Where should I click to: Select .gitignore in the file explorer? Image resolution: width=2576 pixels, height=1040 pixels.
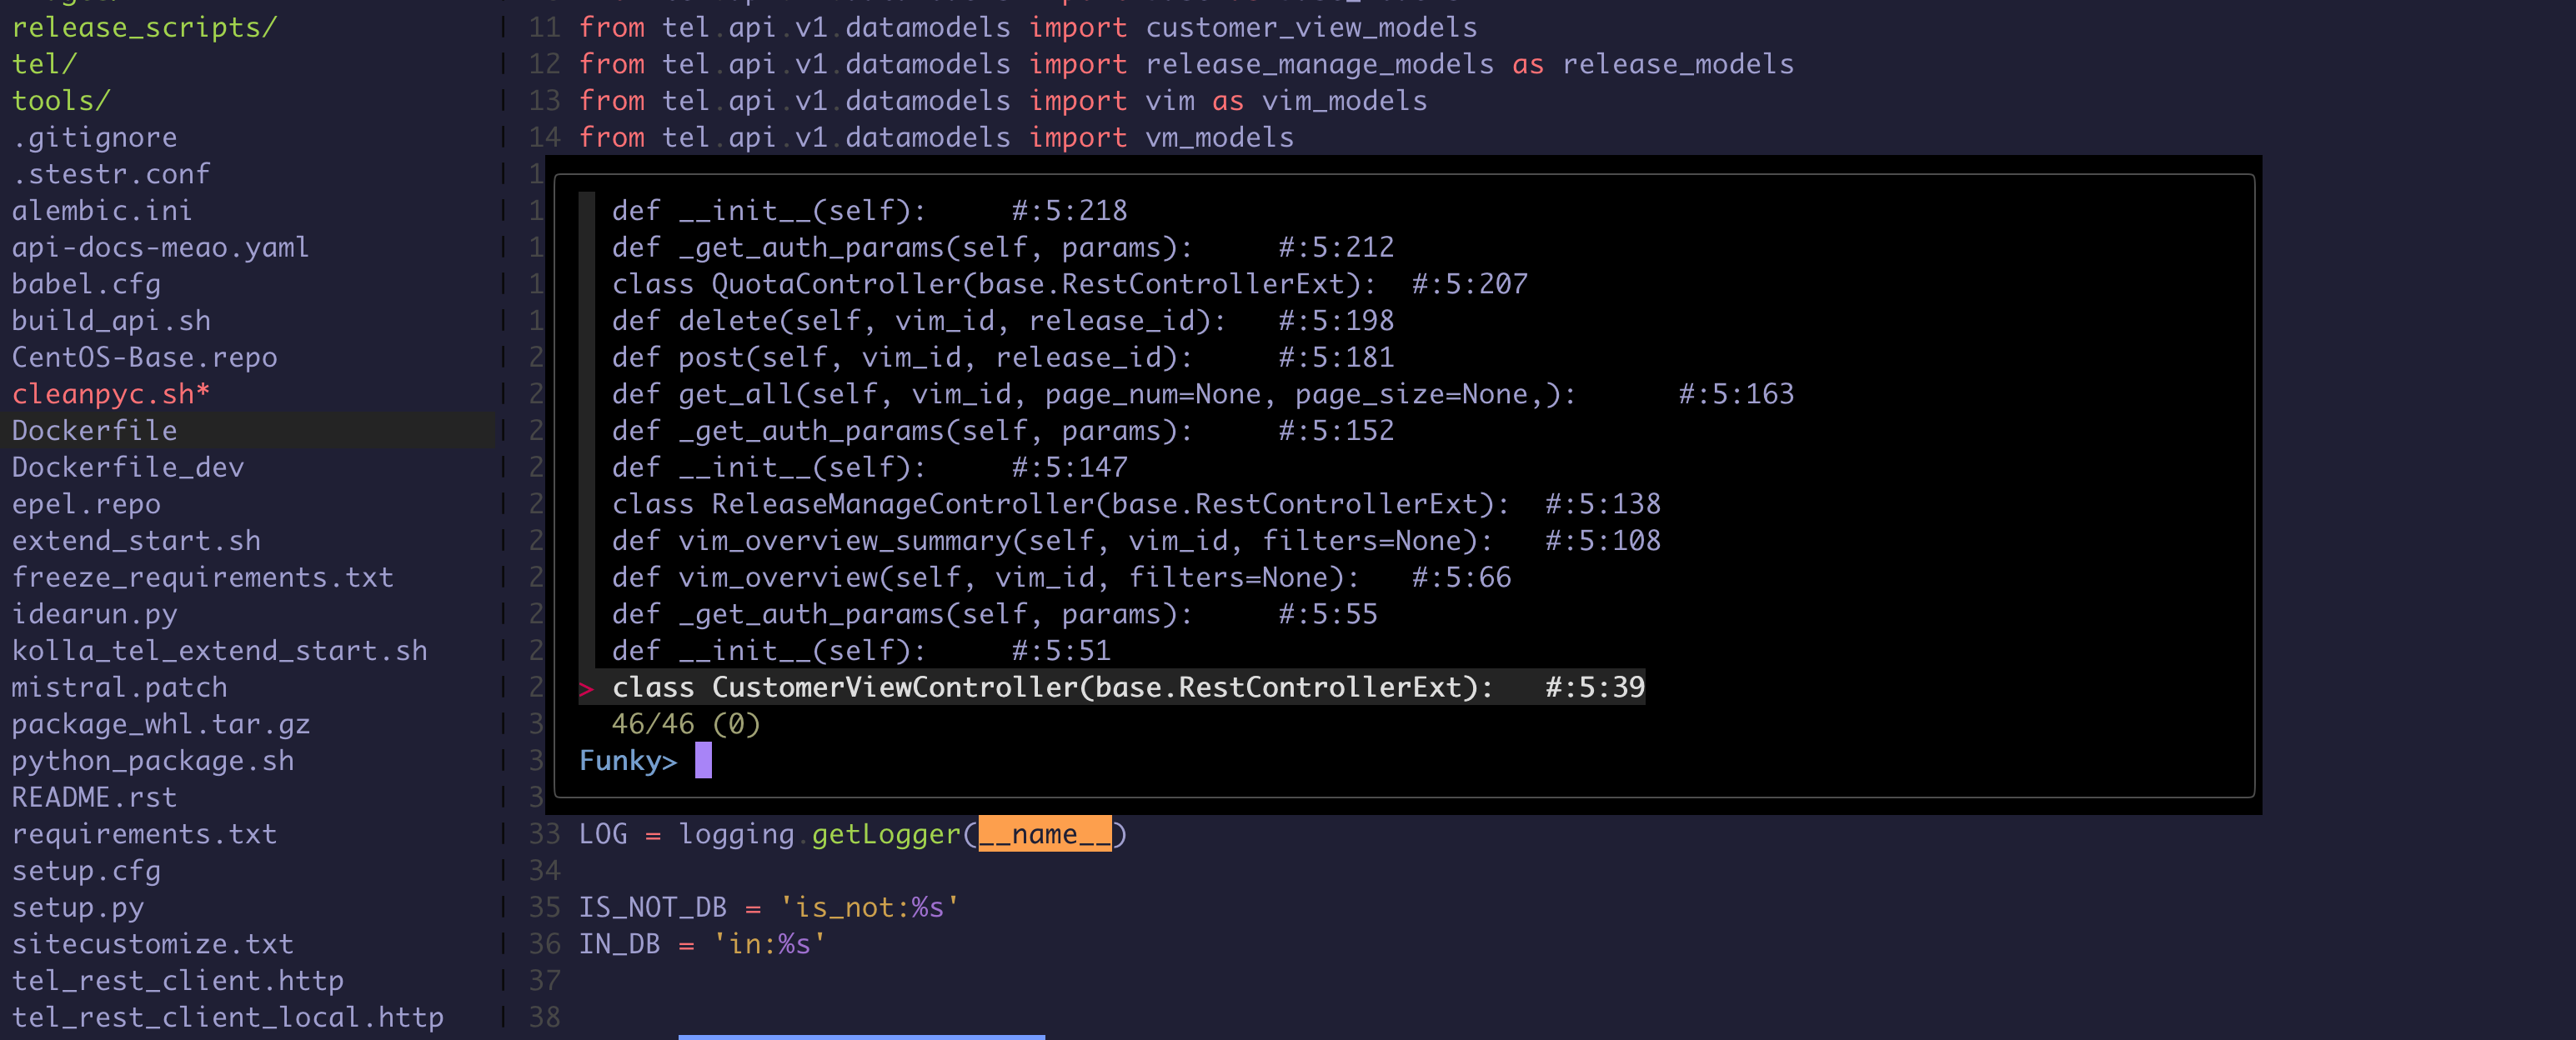94,138
